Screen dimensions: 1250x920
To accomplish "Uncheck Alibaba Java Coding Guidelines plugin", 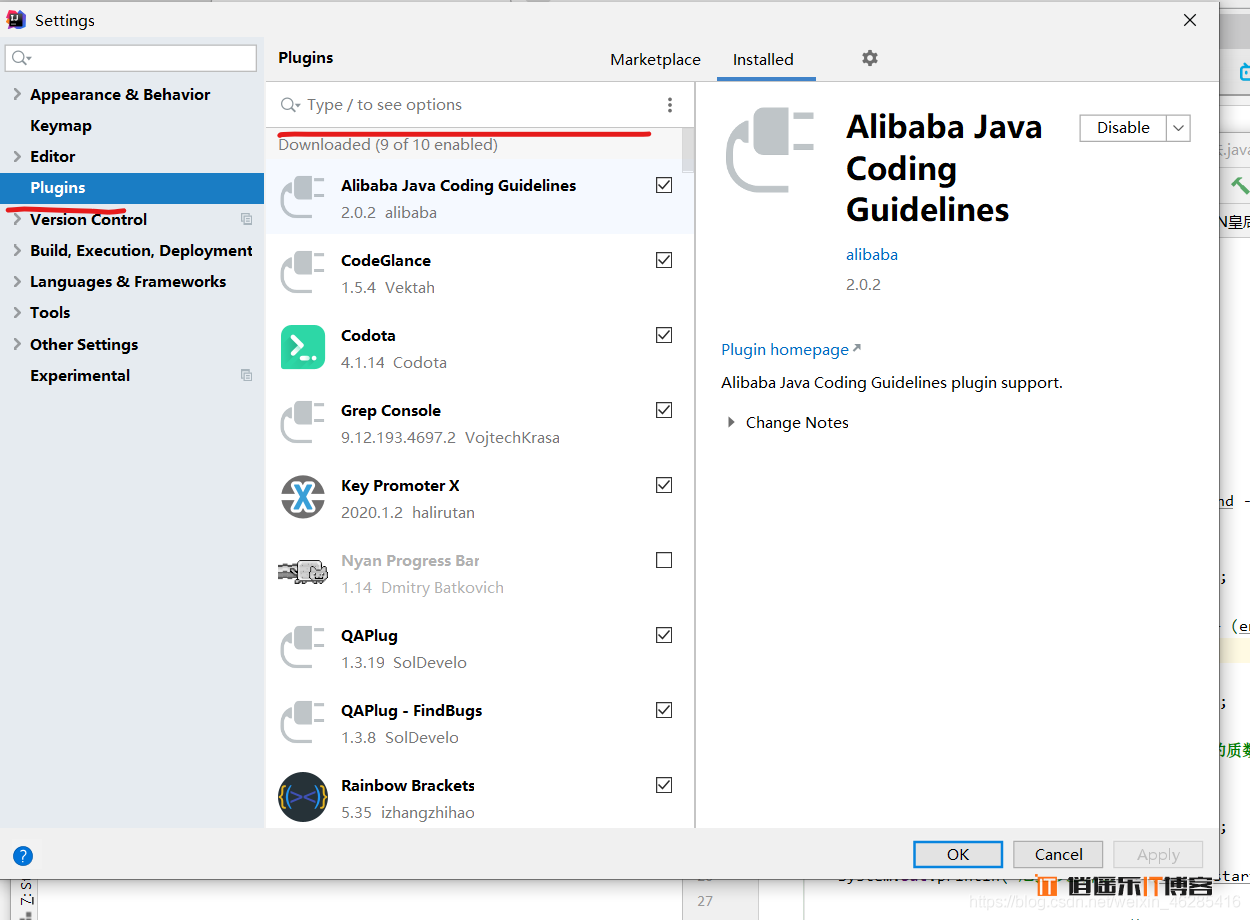I will click(x=664, y=185).
